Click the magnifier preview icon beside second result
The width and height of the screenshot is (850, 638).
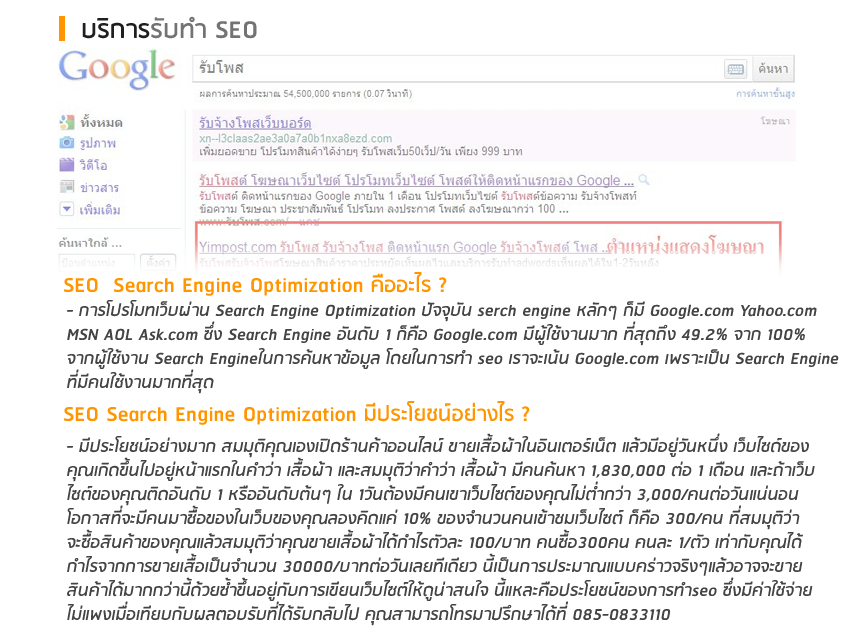pos(644,179)
